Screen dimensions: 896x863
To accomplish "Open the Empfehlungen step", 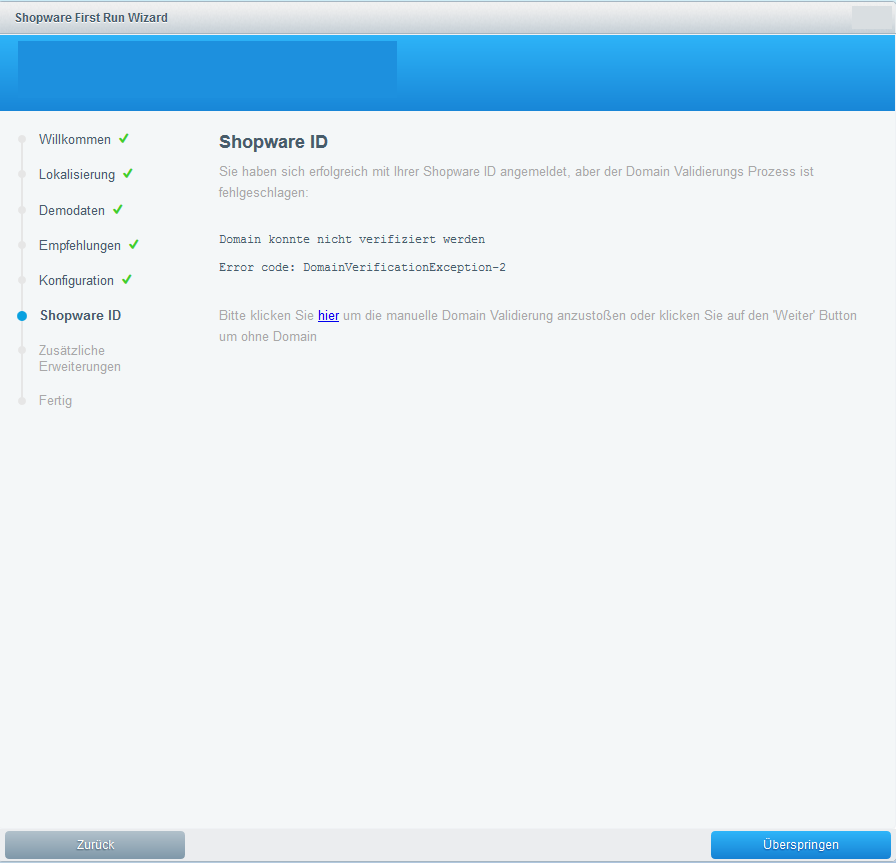I will click(79, 245).
